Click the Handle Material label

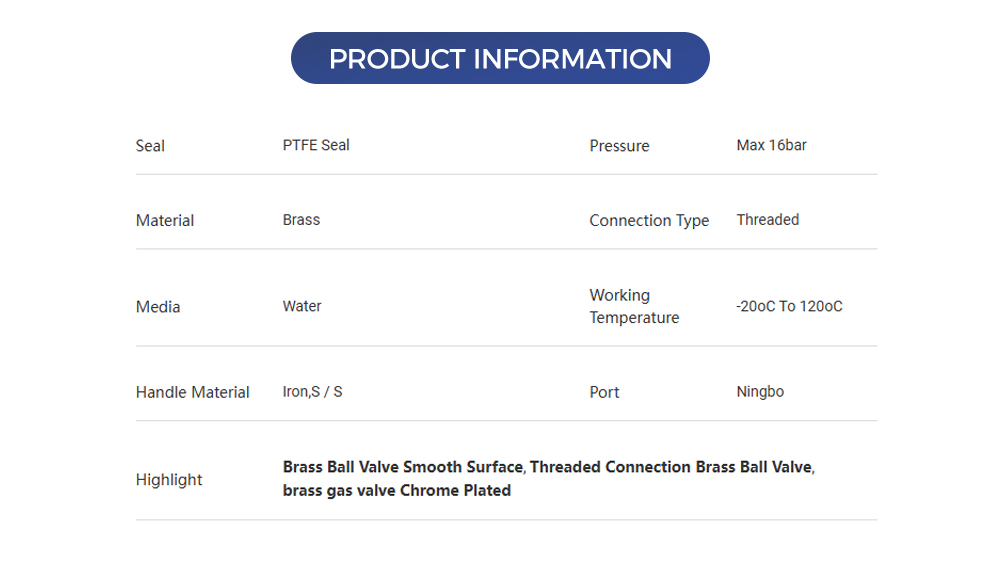point(192,392)
